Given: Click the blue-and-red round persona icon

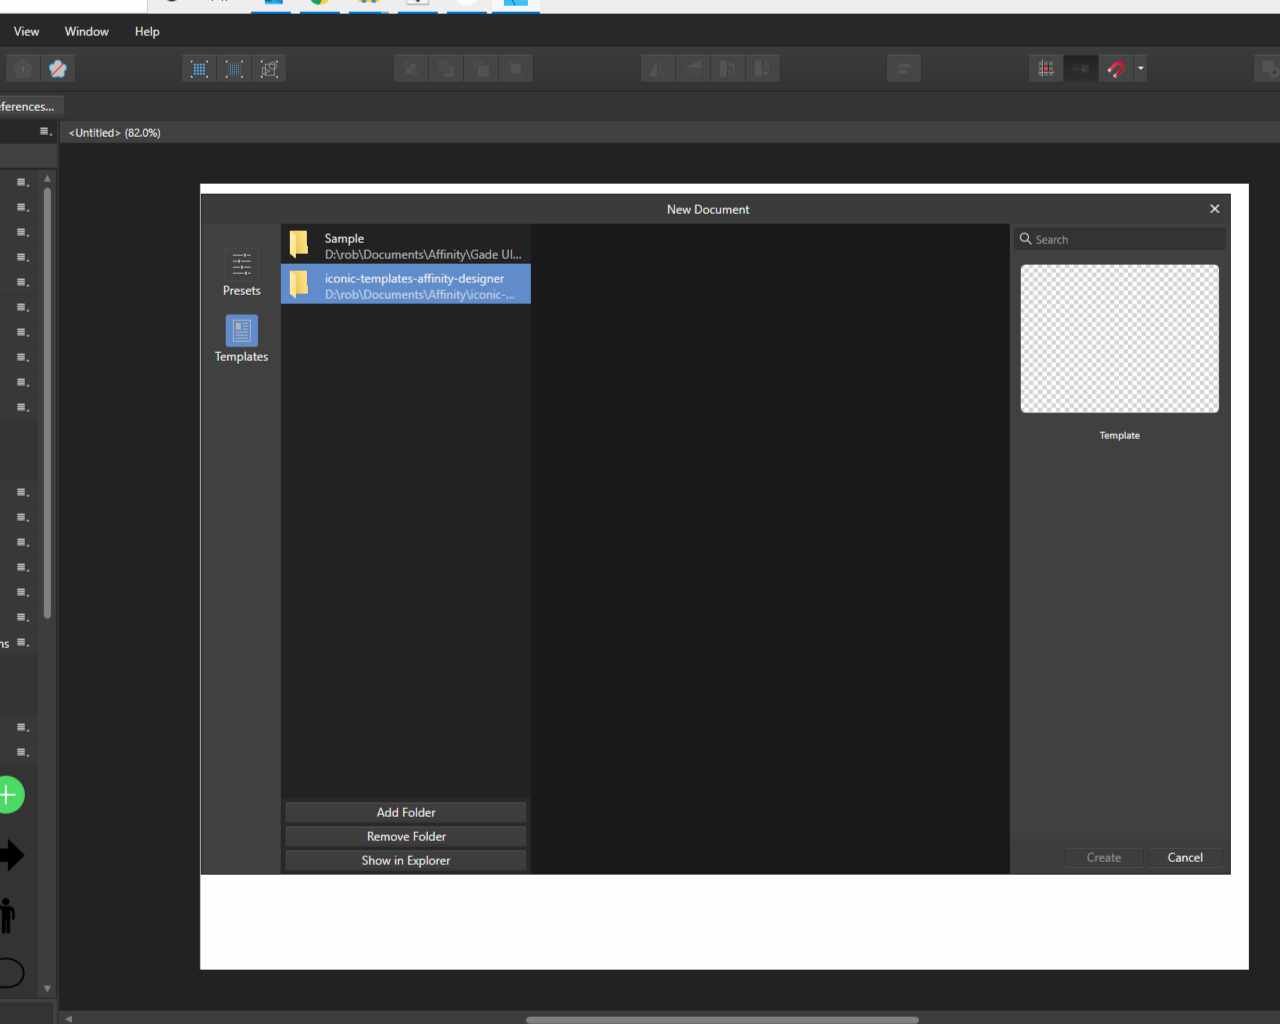Looking at the screenshot, I should [x=58, y=69].
